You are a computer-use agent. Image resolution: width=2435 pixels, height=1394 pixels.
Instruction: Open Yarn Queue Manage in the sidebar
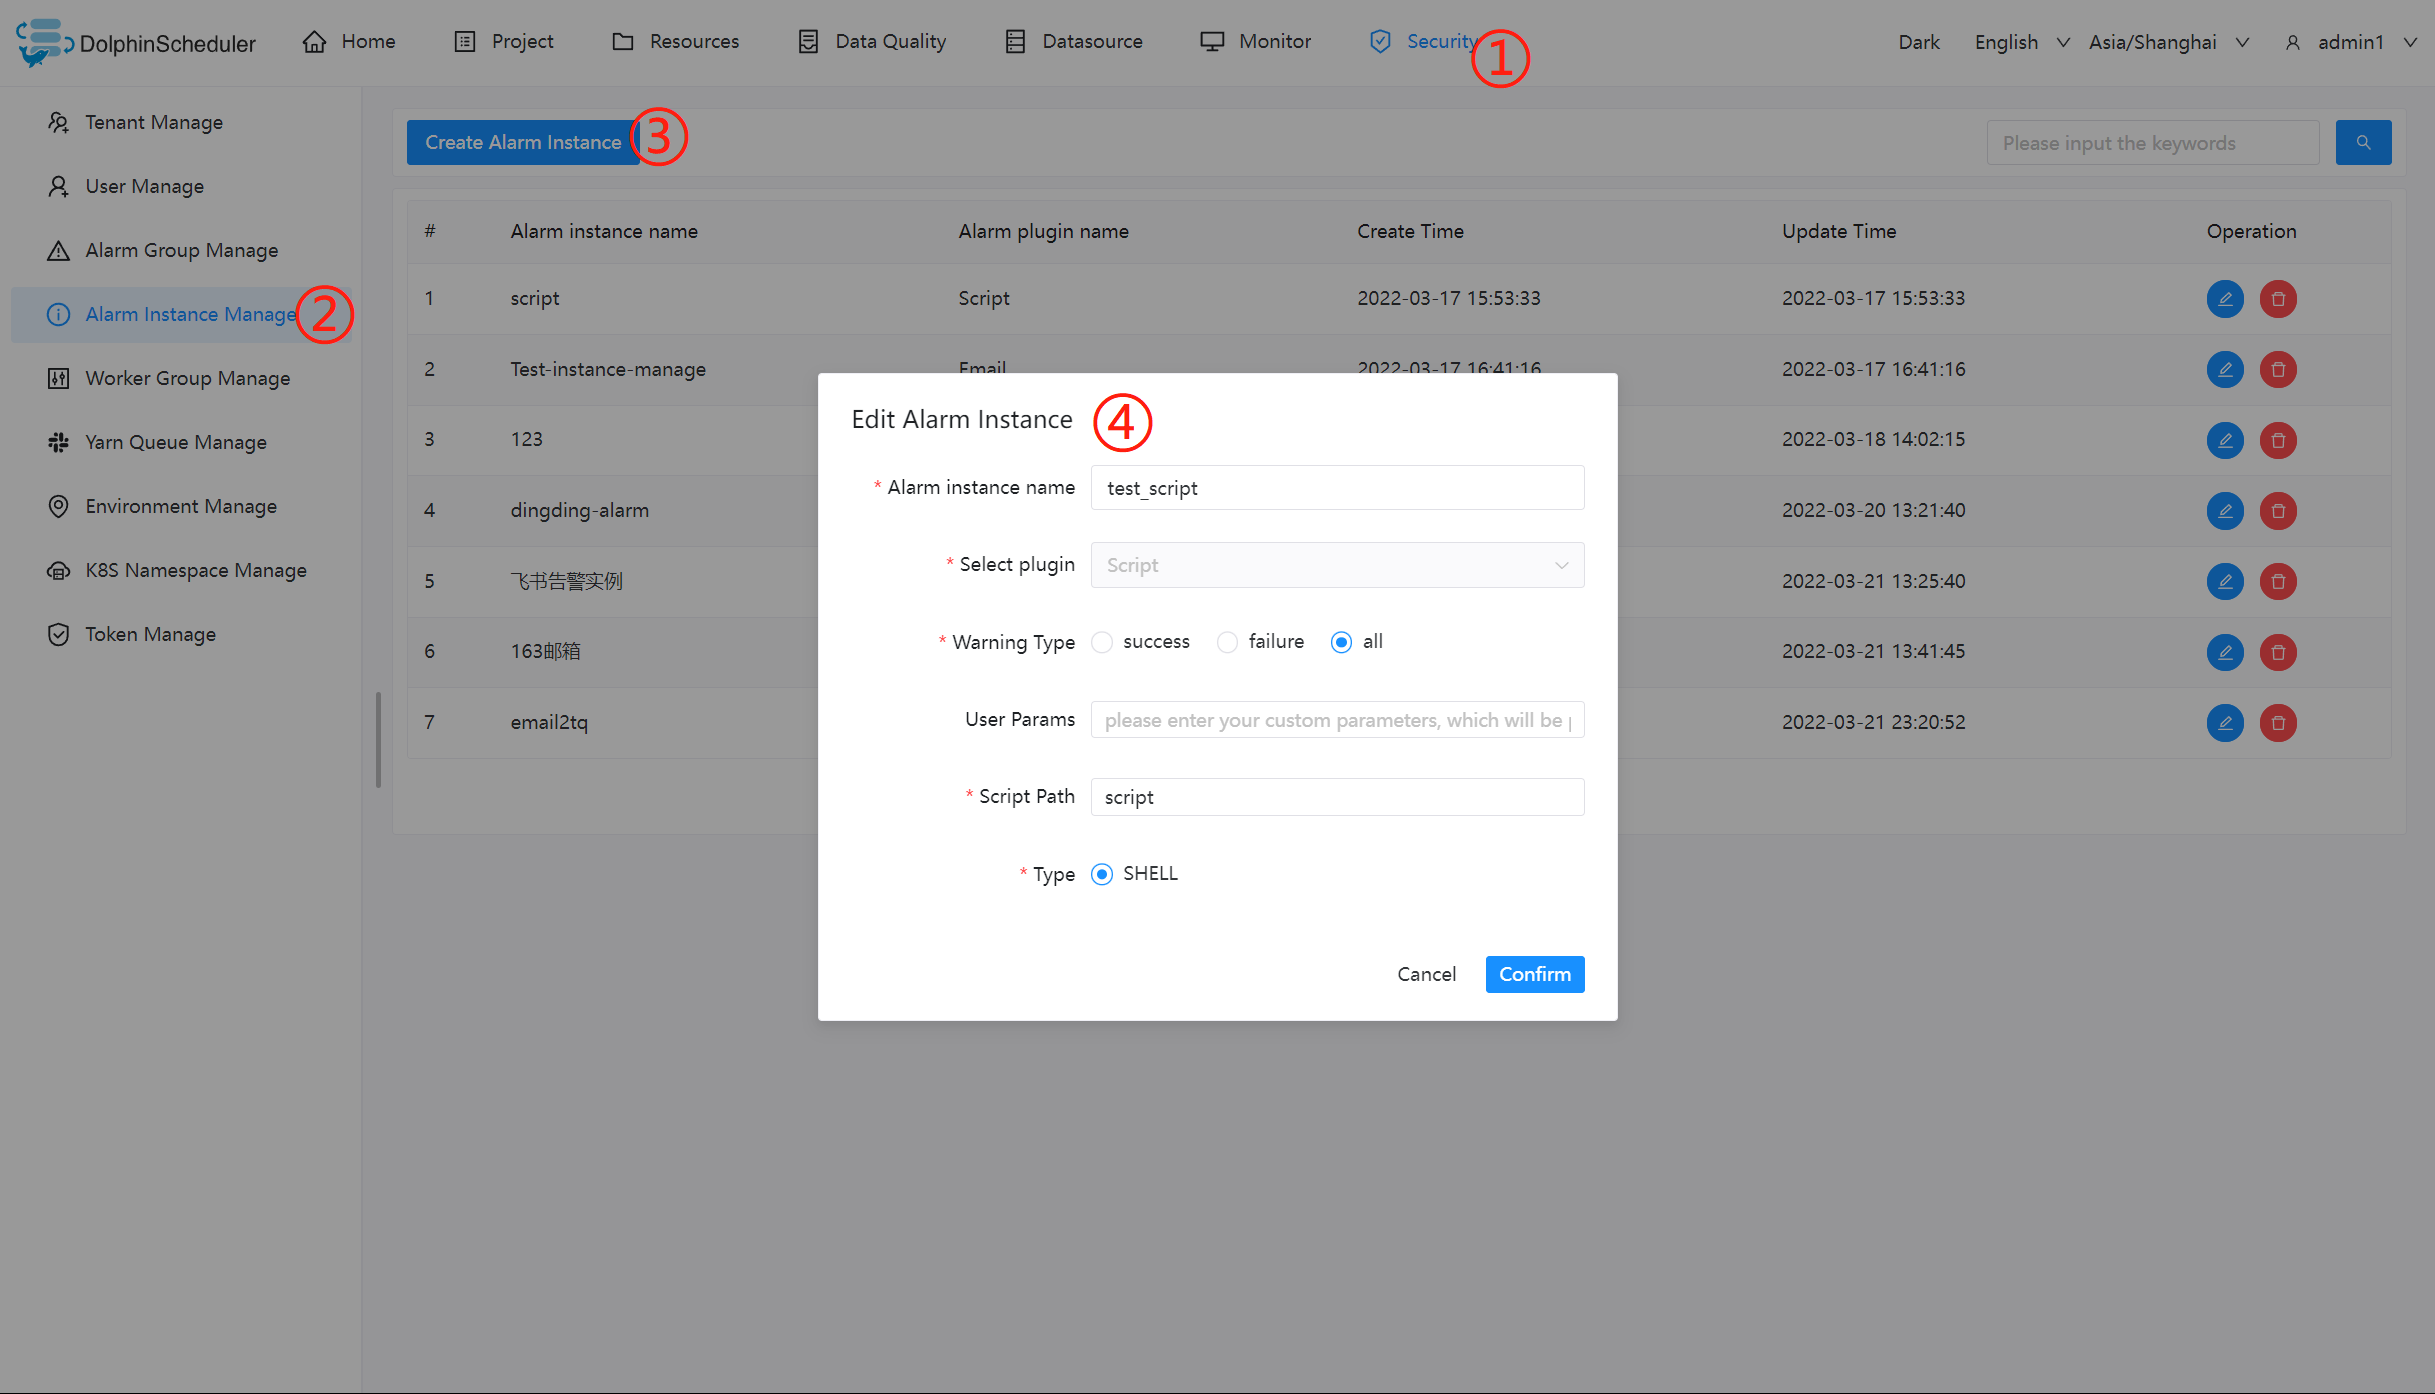(175, 442)
